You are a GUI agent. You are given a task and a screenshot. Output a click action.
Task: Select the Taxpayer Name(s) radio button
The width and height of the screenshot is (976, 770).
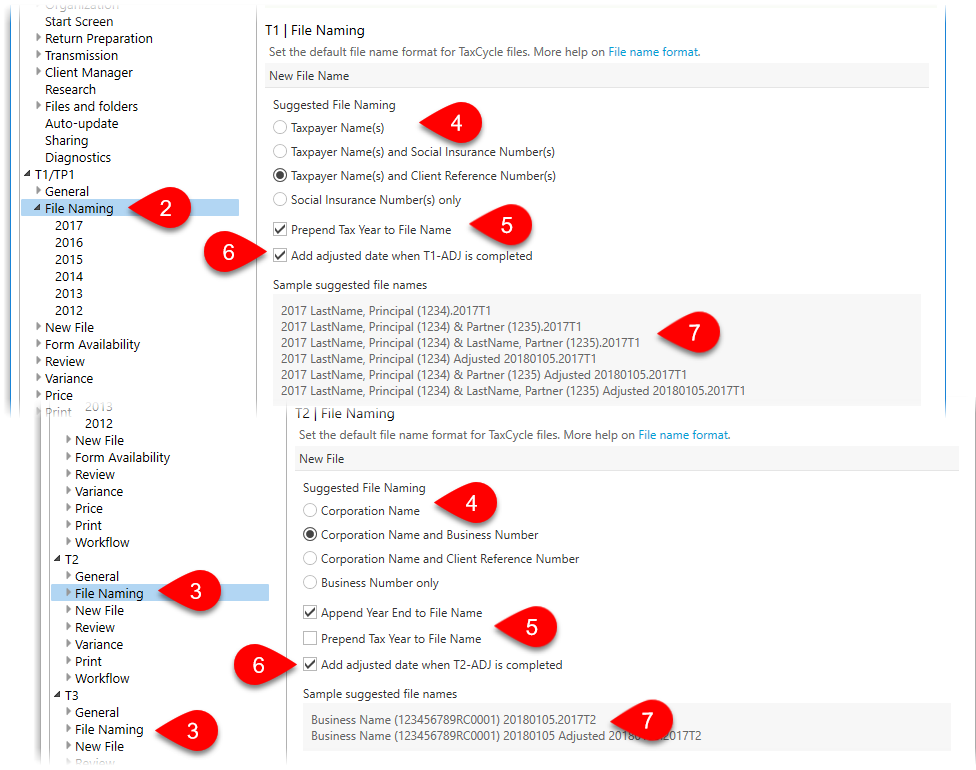point(280,128)
